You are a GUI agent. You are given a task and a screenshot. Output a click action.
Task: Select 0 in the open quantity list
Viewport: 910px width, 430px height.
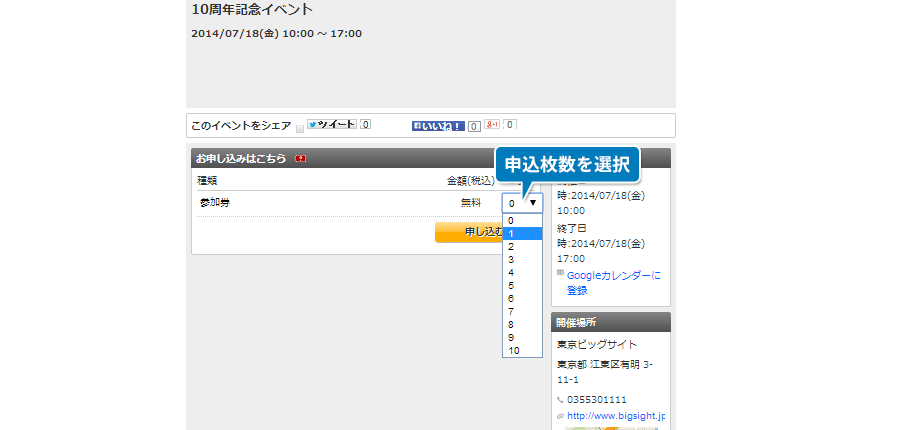click(x=522, y=220)
